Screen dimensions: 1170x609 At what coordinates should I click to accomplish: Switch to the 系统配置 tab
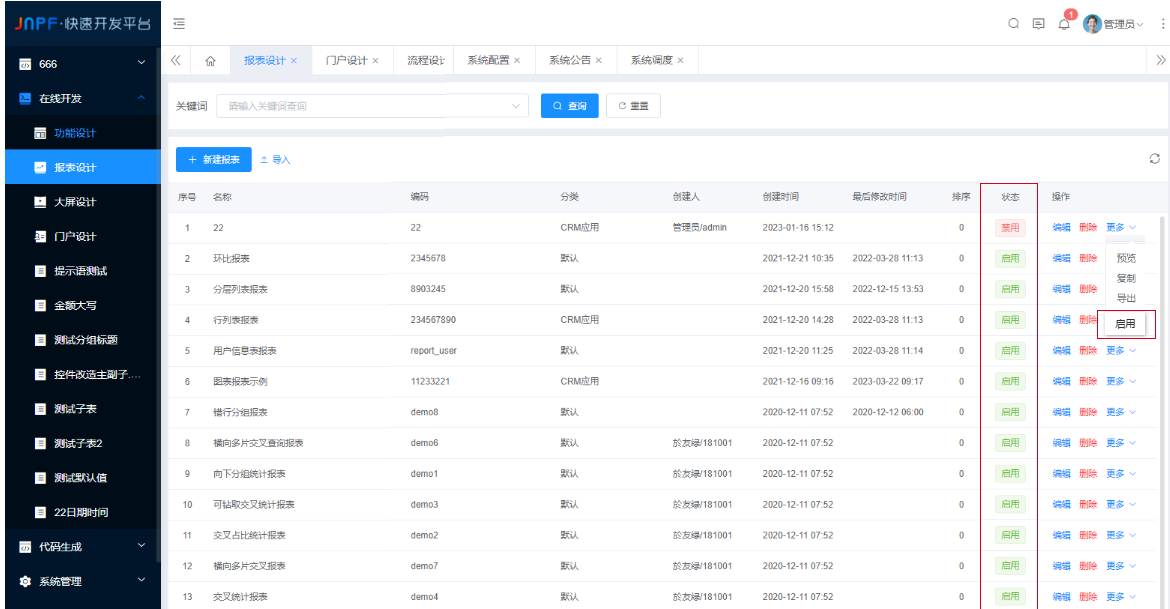point(488,60)
